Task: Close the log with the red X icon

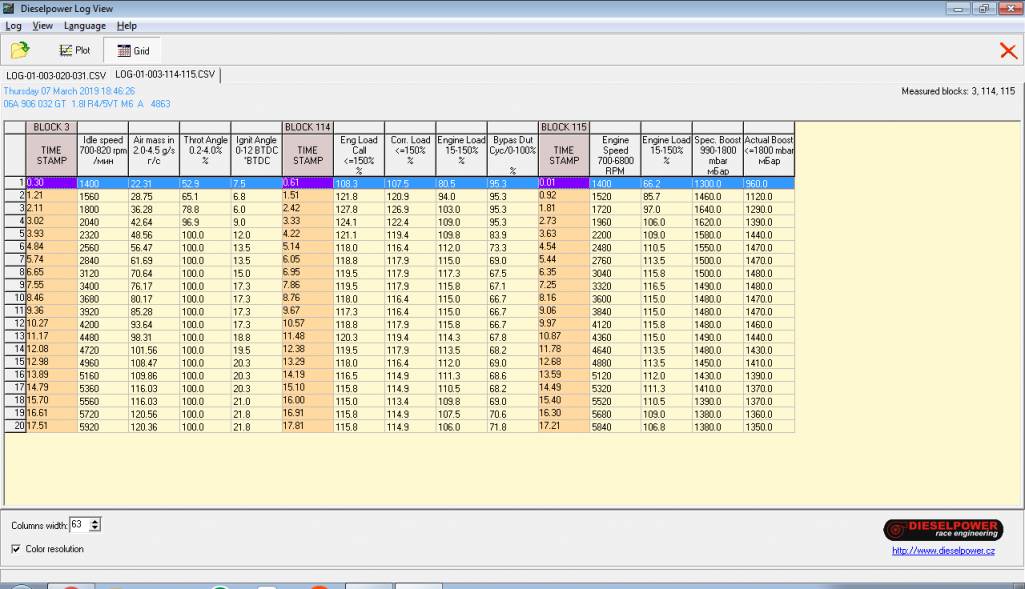Action: click(1008, 51)
